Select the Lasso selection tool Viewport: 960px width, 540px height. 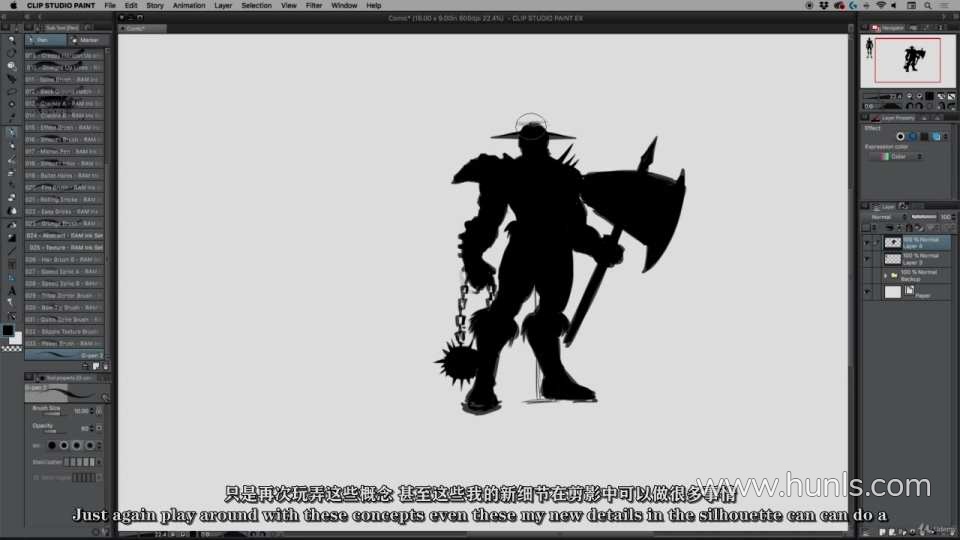coord(11,91)
